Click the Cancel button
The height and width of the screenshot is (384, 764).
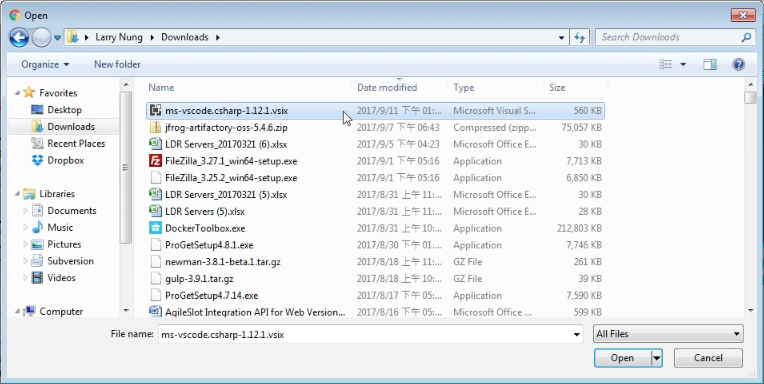point(708,358)
